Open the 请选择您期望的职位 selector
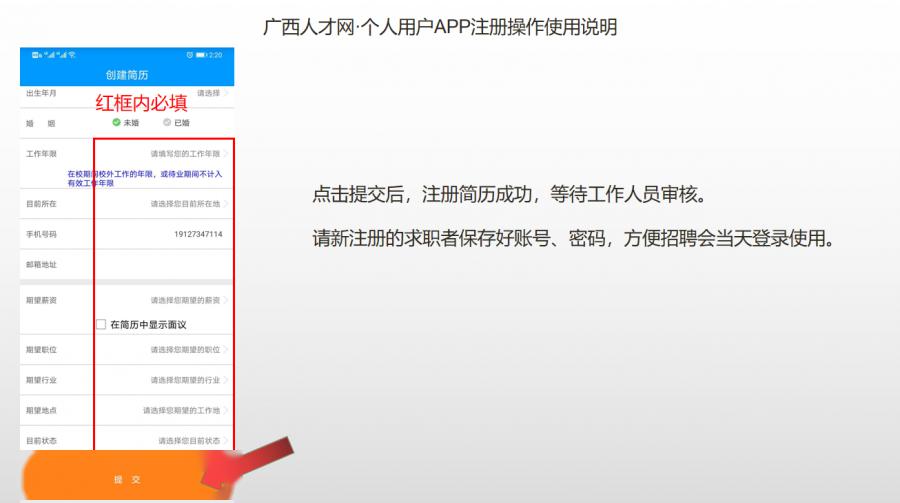 click(x=189, y=350)
